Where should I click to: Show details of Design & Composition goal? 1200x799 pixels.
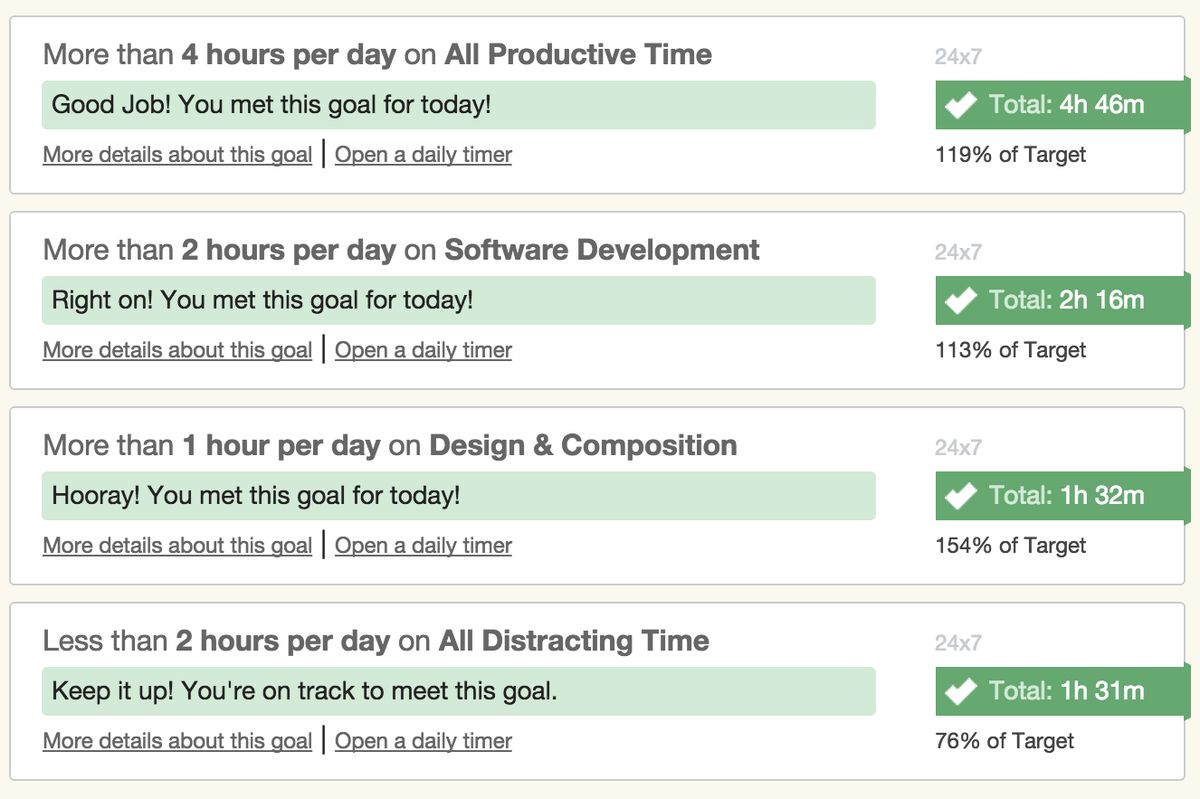coord(177,546)
